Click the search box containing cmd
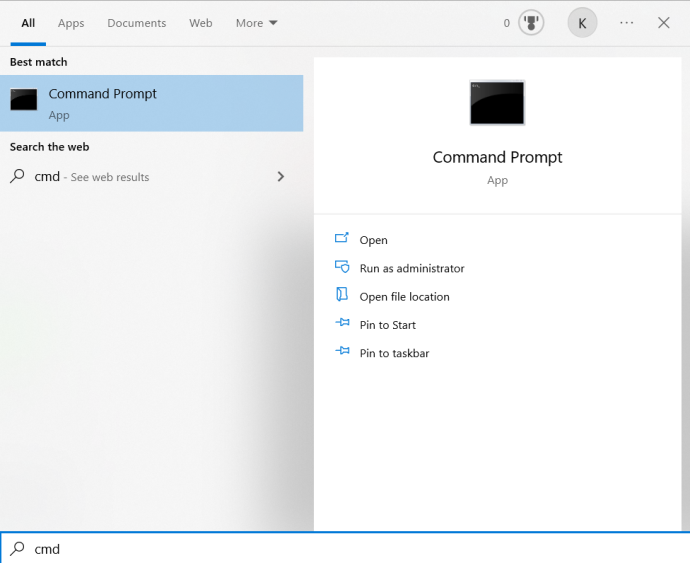690x563 pixels. point(345,548)
